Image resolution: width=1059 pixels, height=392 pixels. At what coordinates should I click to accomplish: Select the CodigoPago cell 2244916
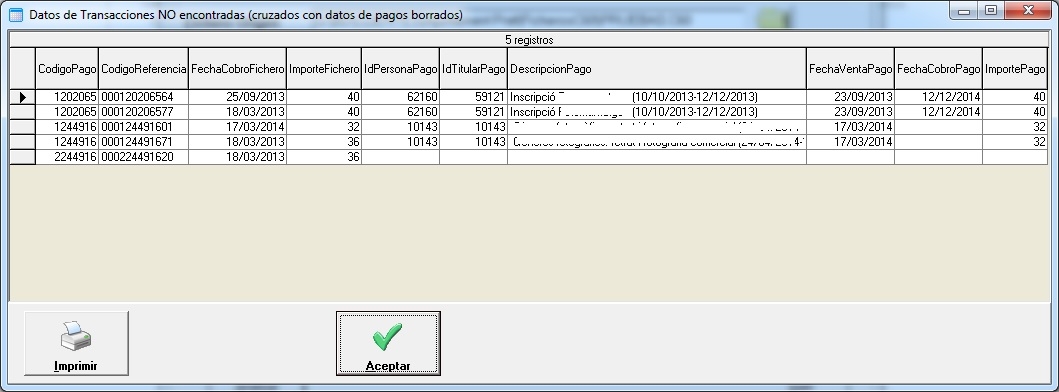pyautogui.click(x=67, y=157)
